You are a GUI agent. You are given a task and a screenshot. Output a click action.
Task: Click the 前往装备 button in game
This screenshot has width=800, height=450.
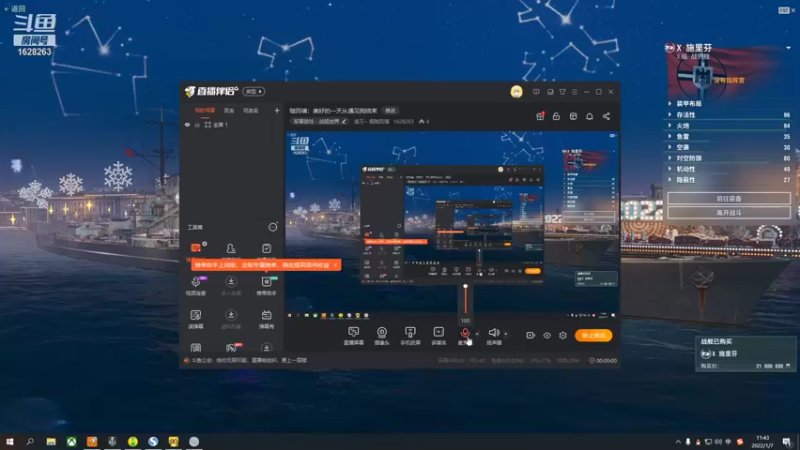729,198
